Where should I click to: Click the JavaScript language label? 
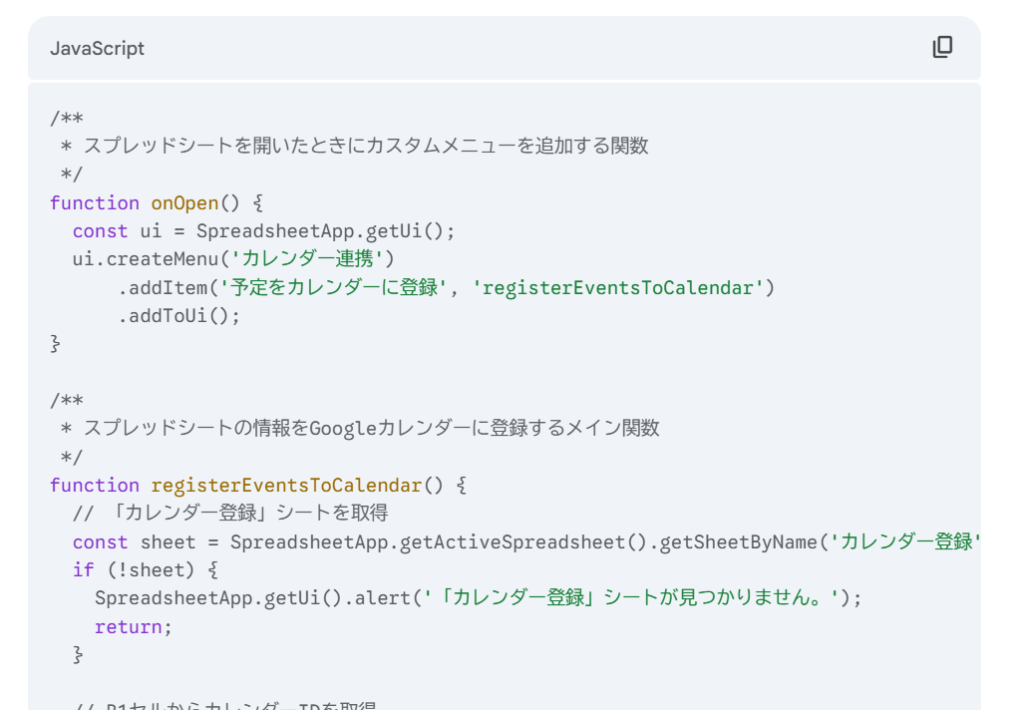tap(97, 48)
